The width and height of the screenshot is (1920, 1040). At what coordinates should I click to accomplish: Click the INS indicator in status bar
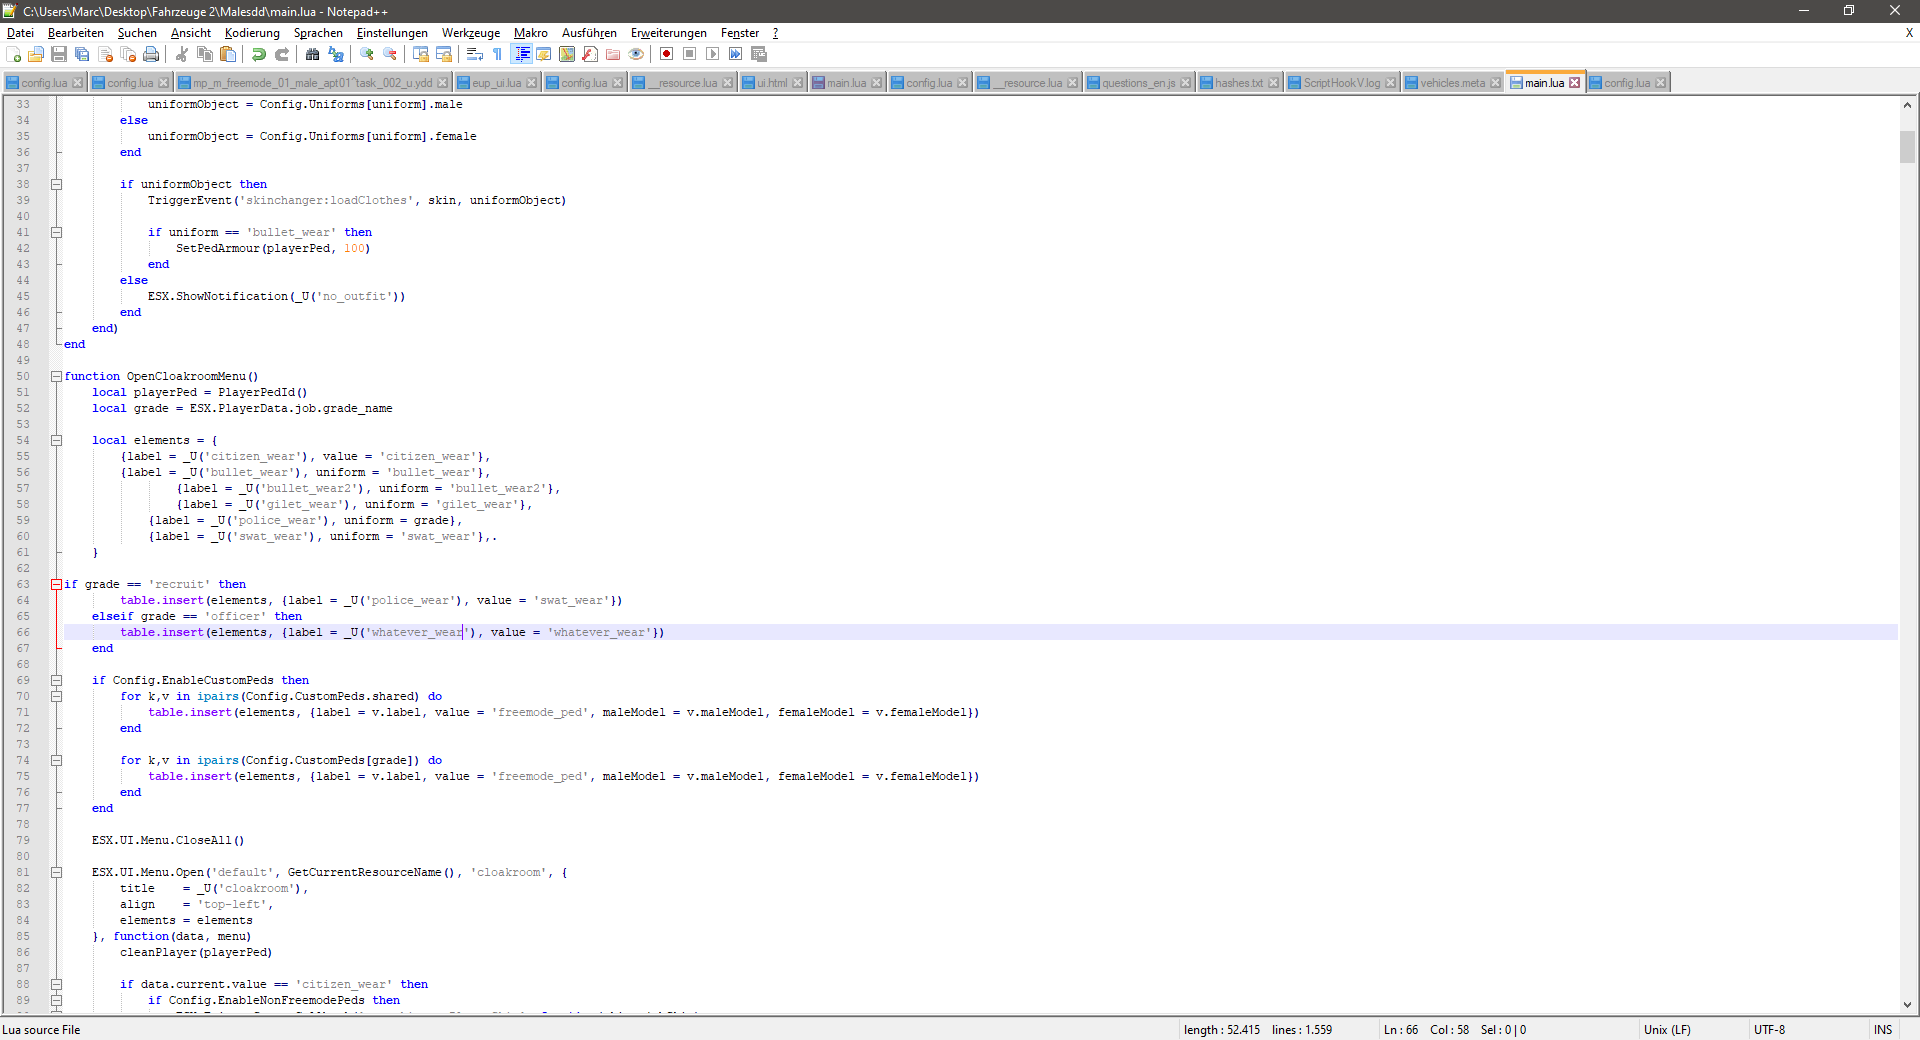pos(1884,1030)
